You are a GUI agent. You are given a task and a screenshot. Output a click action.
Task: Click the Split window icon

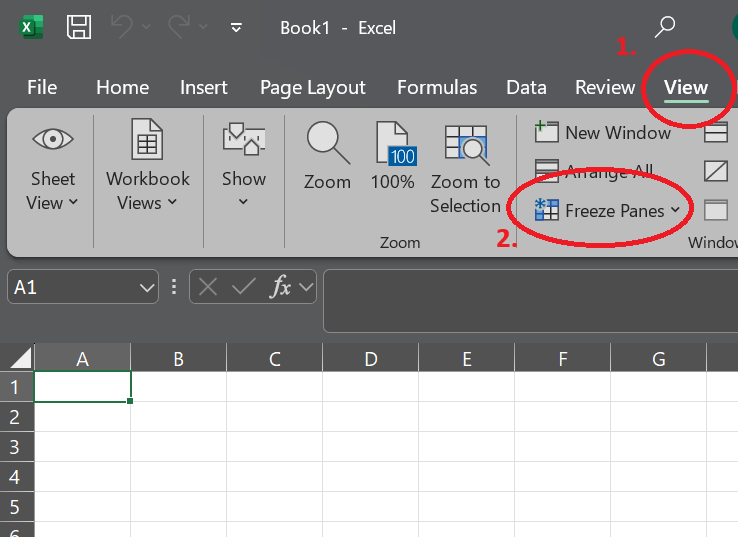tap(716, 132)
